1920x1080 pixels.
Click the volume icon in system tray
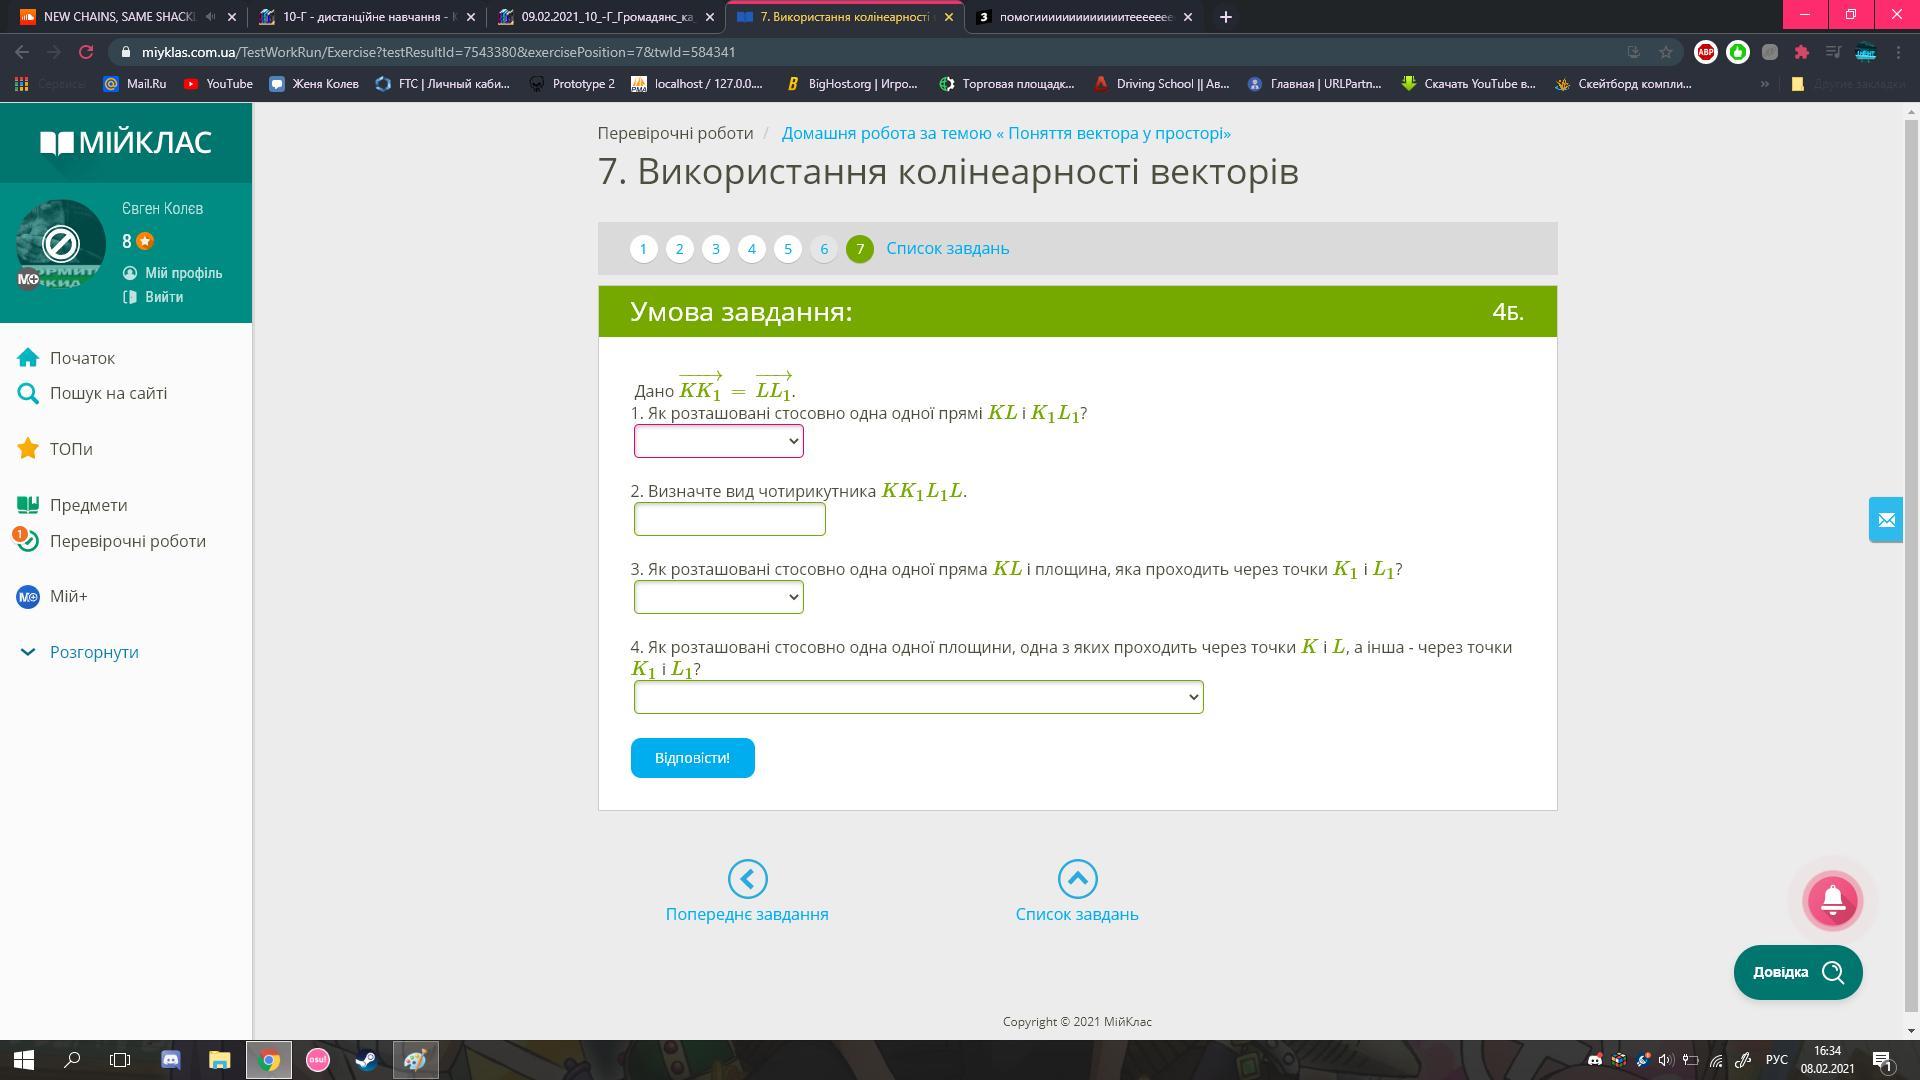point(1665,1060)
